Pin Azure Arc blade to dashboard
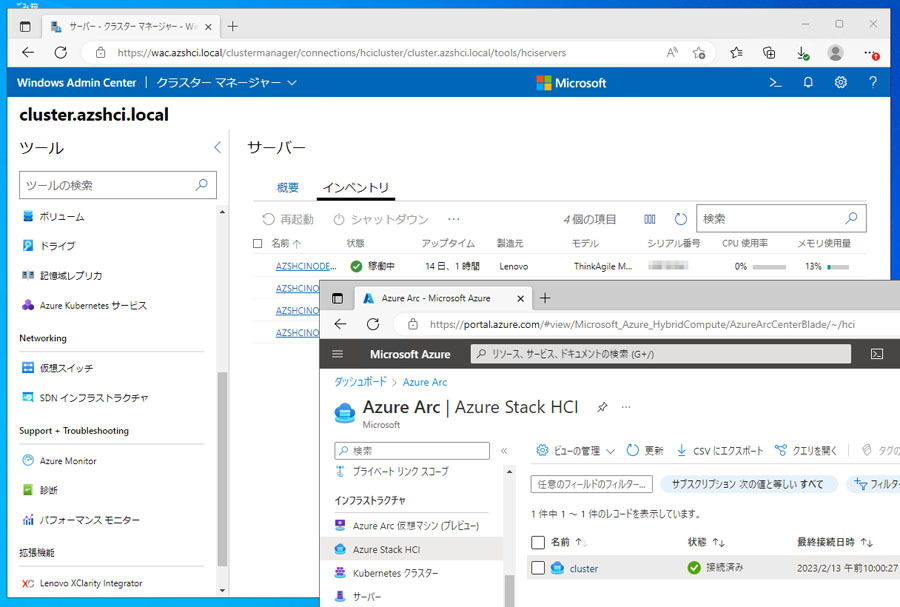900x607 pixels. 602,407
